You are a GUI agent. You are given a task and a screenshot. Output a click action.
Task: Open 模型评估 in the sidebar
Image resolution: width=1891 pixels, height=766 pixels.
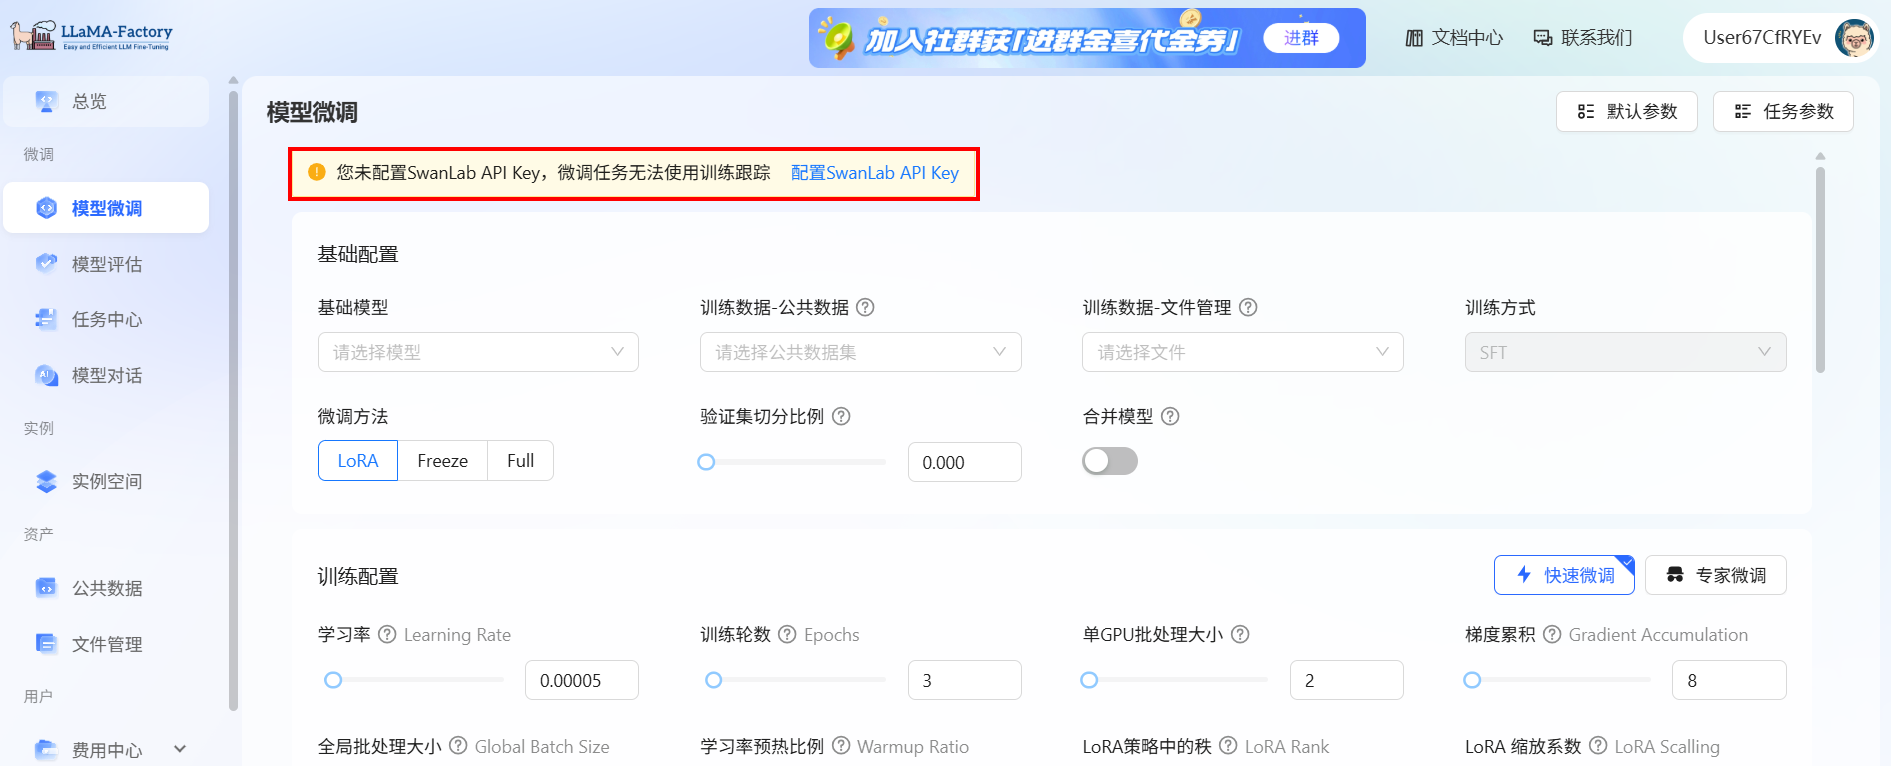[x=107, y=264]
